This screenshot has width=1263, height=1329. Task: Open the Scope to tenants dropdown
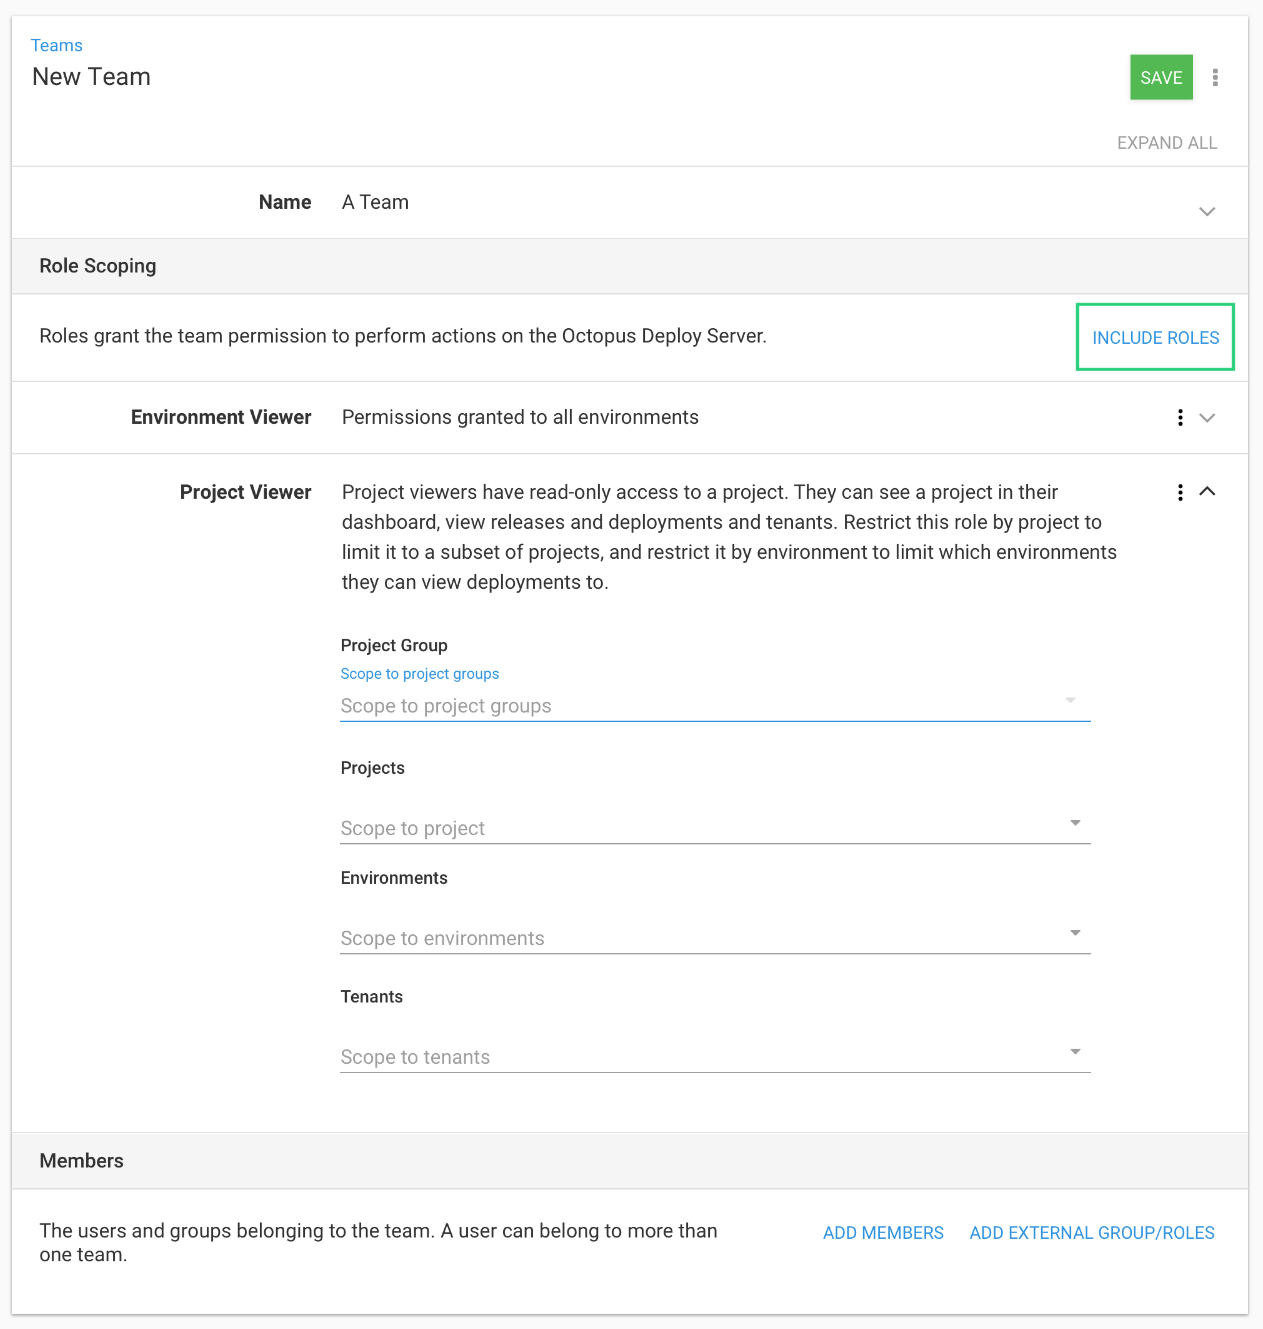click(690, 1057)
